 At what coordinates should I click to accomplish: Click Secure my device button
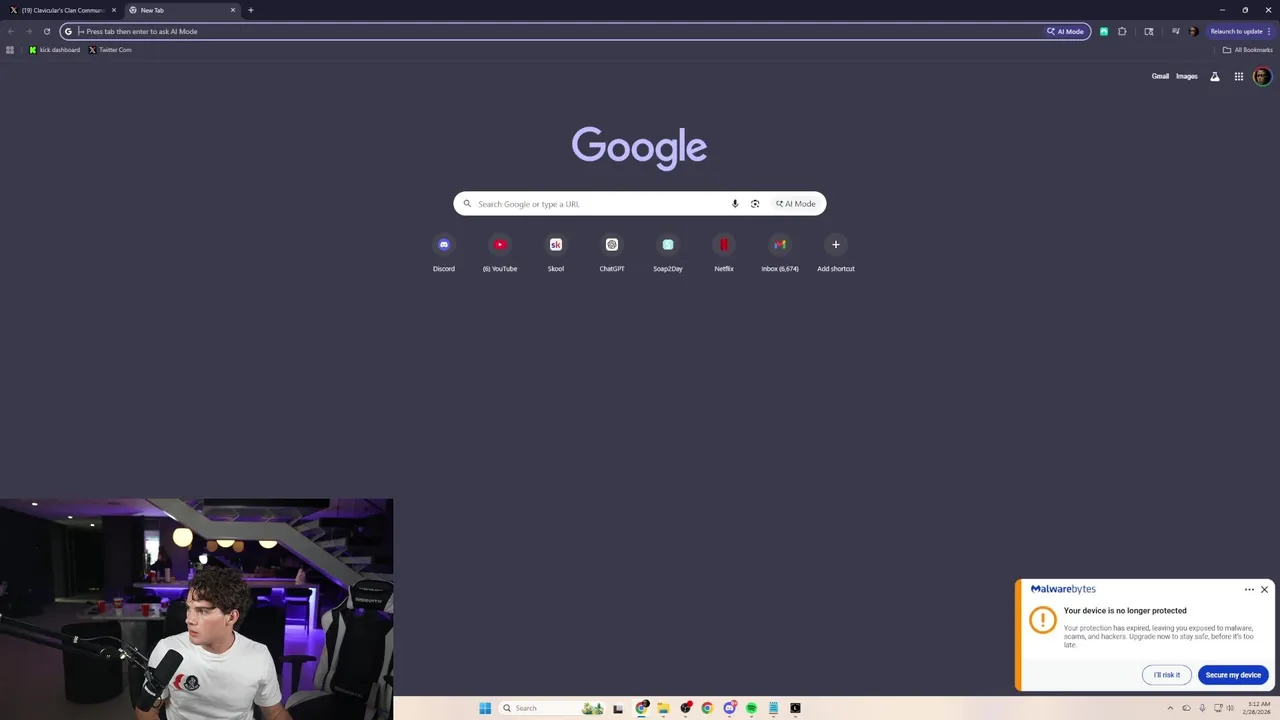[x=1233, y=675]
